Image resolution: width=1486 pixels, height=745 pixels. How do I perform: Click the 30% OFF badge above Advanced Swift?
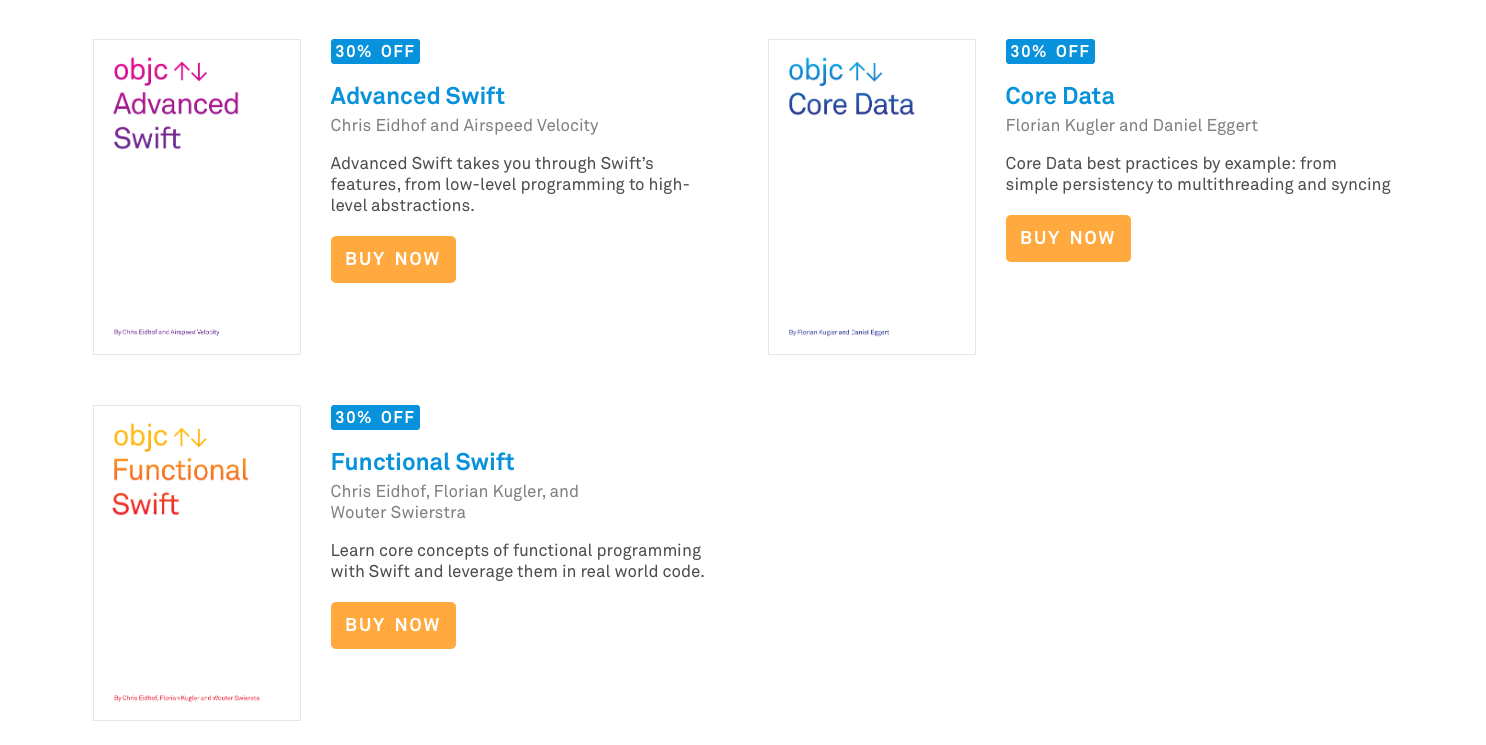pos(375,52)
